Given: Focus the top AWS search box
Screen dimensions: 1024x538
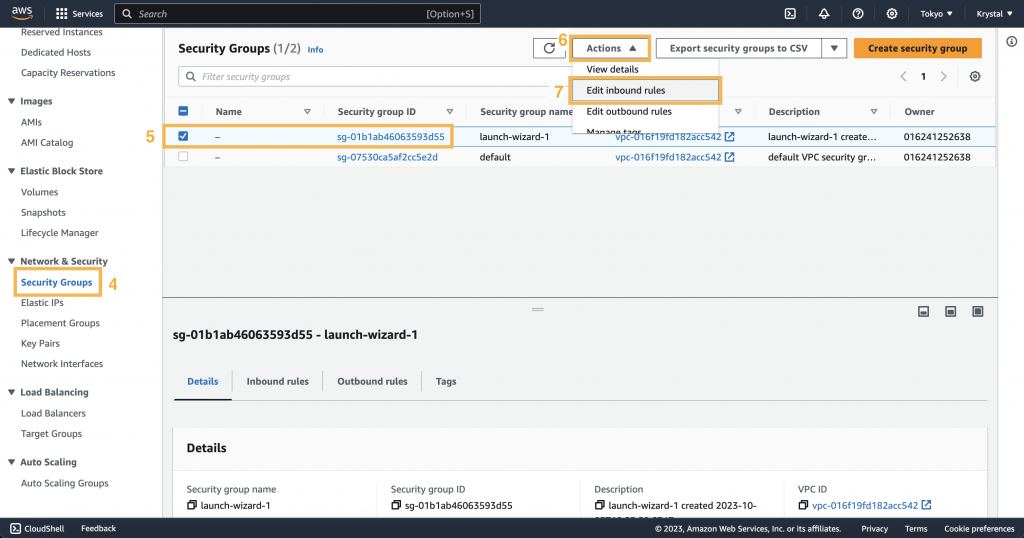Looking at the screenshot, I should pos(298,14).
